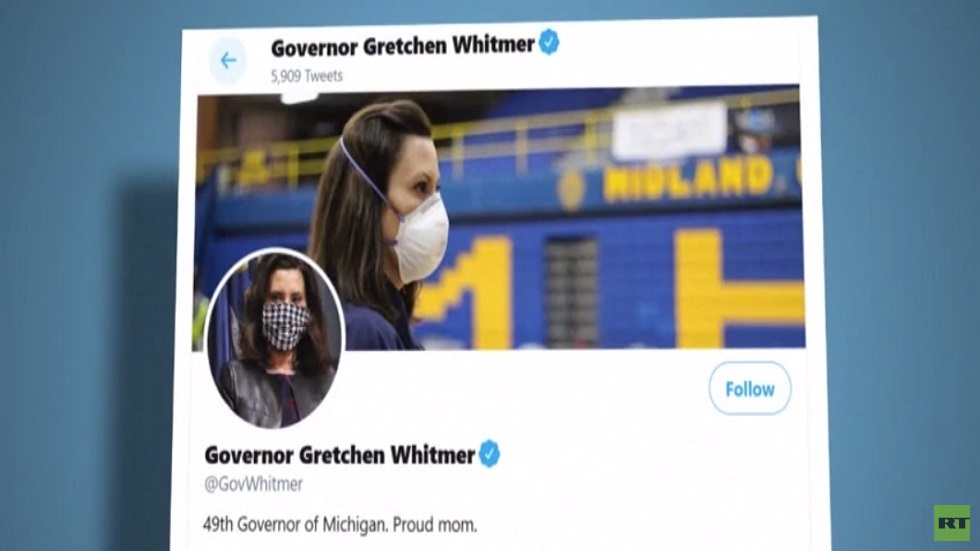
Task: Click the 5,909 Tweets count
Action: click(307, 76)
